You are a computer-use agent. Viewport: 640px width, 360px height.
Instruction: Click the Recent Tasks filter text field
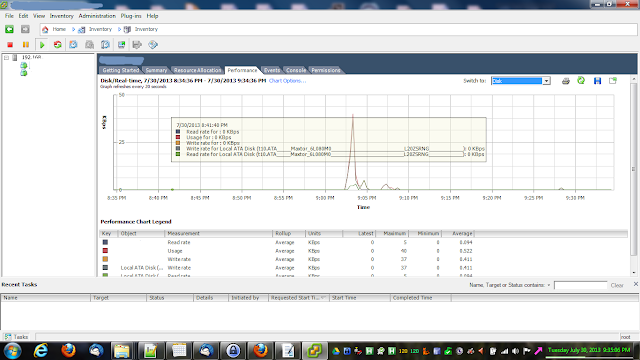pyautogui.click(x=580, y=285)
